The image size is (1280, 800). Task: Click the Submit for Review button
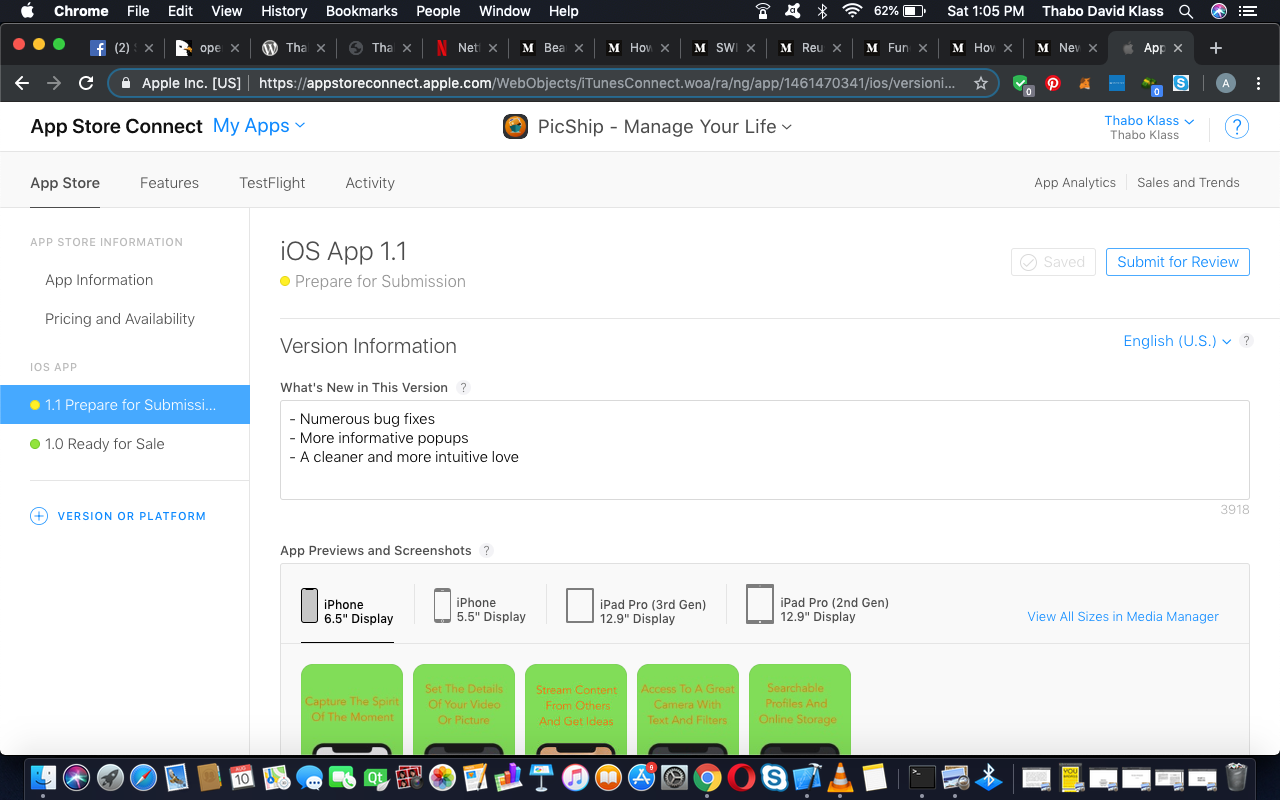pyautogui.click(x=1178, y=262)
